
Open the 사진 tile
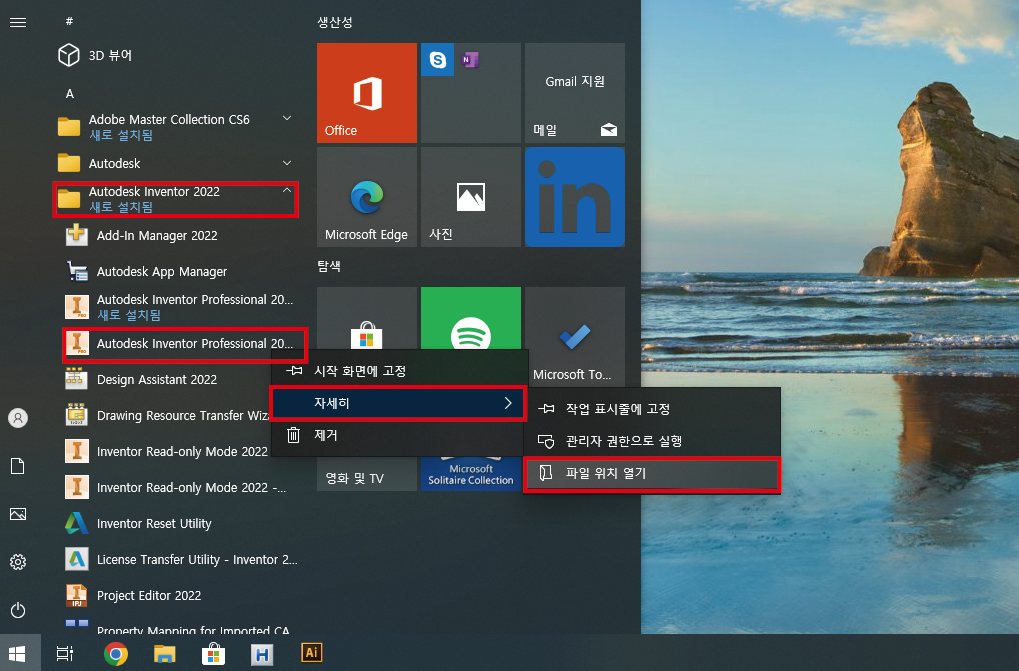(471, 197)
